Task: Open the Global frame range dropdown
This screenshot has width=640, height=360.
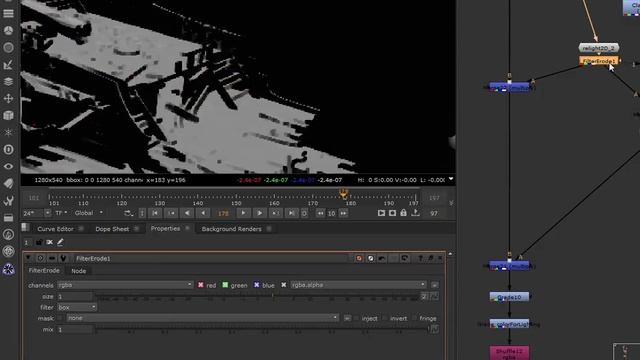Action: (x=89, y=213)
